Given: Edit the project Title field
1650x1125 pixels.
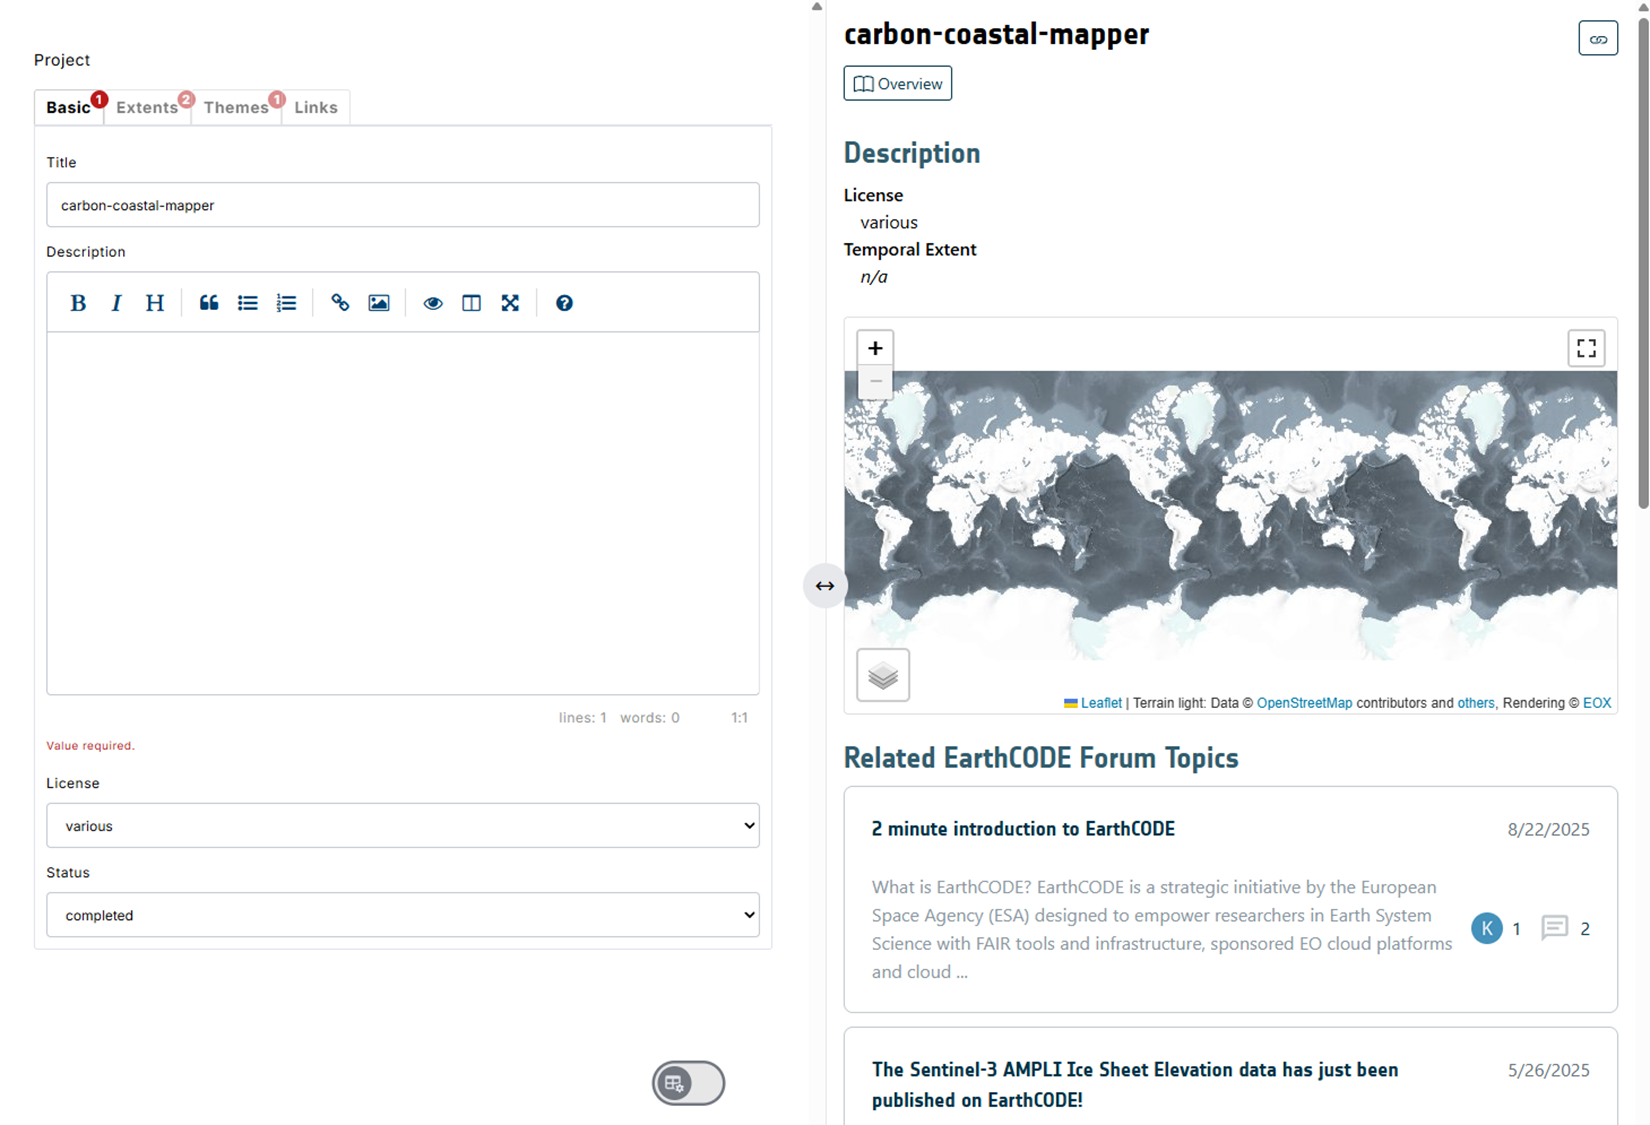Looking at the screenshot, I should 402,205.
